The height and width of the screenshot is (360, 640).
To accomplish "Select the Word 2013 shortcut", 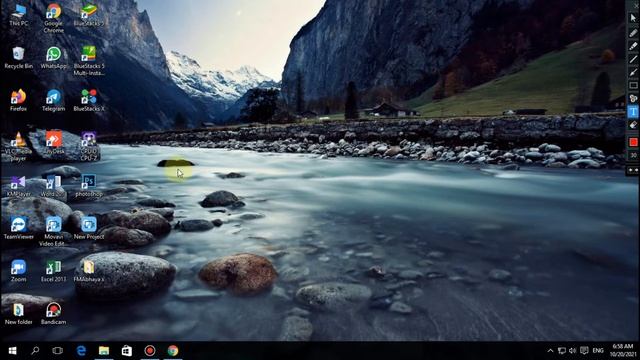I will pos(53,186).
